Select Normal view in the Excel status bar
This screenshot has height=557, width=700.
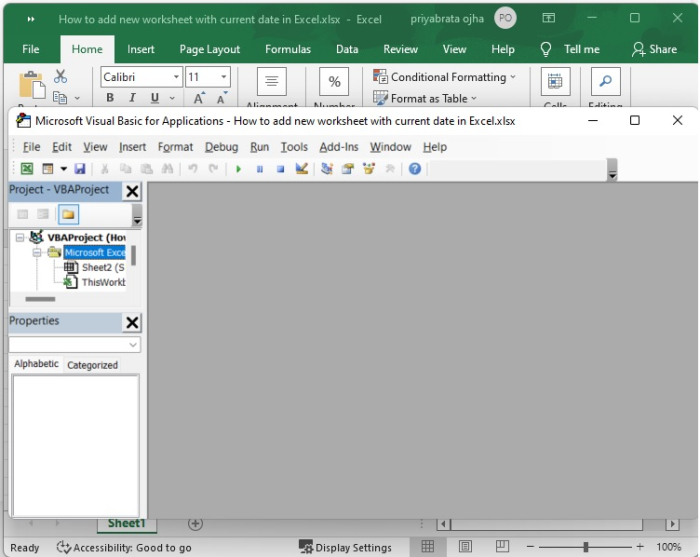[428, 547]
